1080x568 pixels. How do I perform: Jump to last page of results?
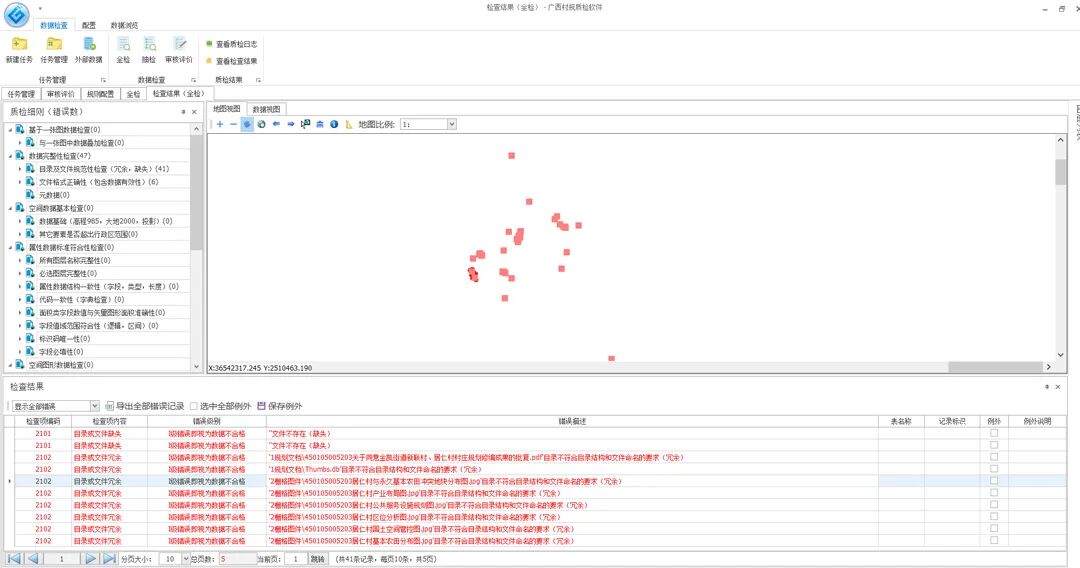[x=109, y=559]
